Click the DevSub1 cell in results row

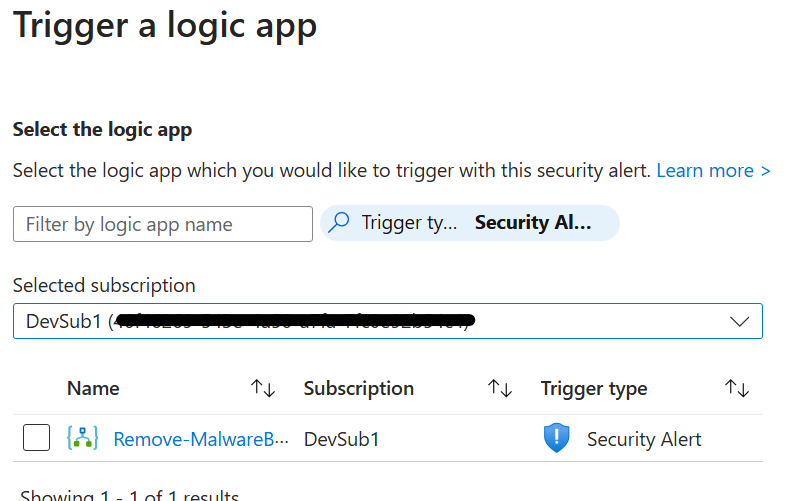pyautogui.click(x=341, y=439)
